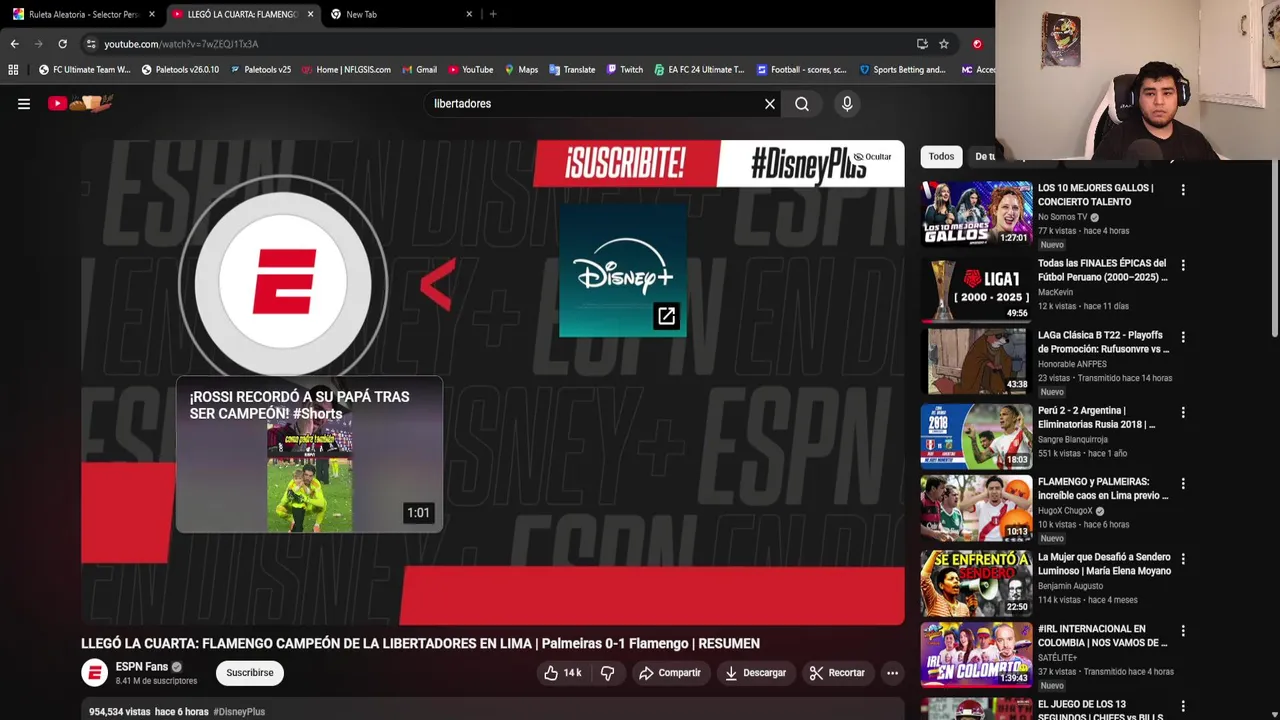Click the ESPN Fans channel avatar
This screenshot has height=720, width=1280.
pos(94,673)
